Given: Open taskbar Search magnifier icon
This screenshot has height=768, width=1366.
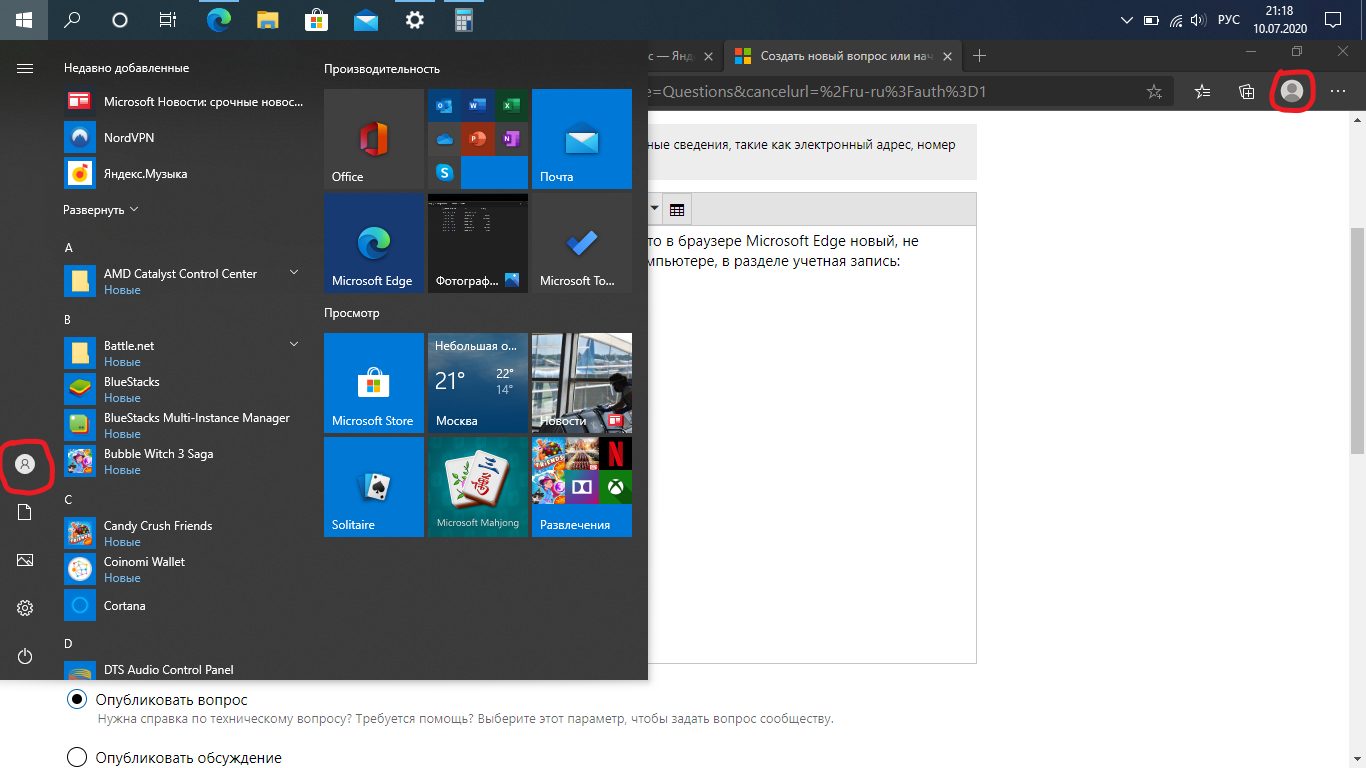Looking at the screenshot, I should (x=72, y=20).
